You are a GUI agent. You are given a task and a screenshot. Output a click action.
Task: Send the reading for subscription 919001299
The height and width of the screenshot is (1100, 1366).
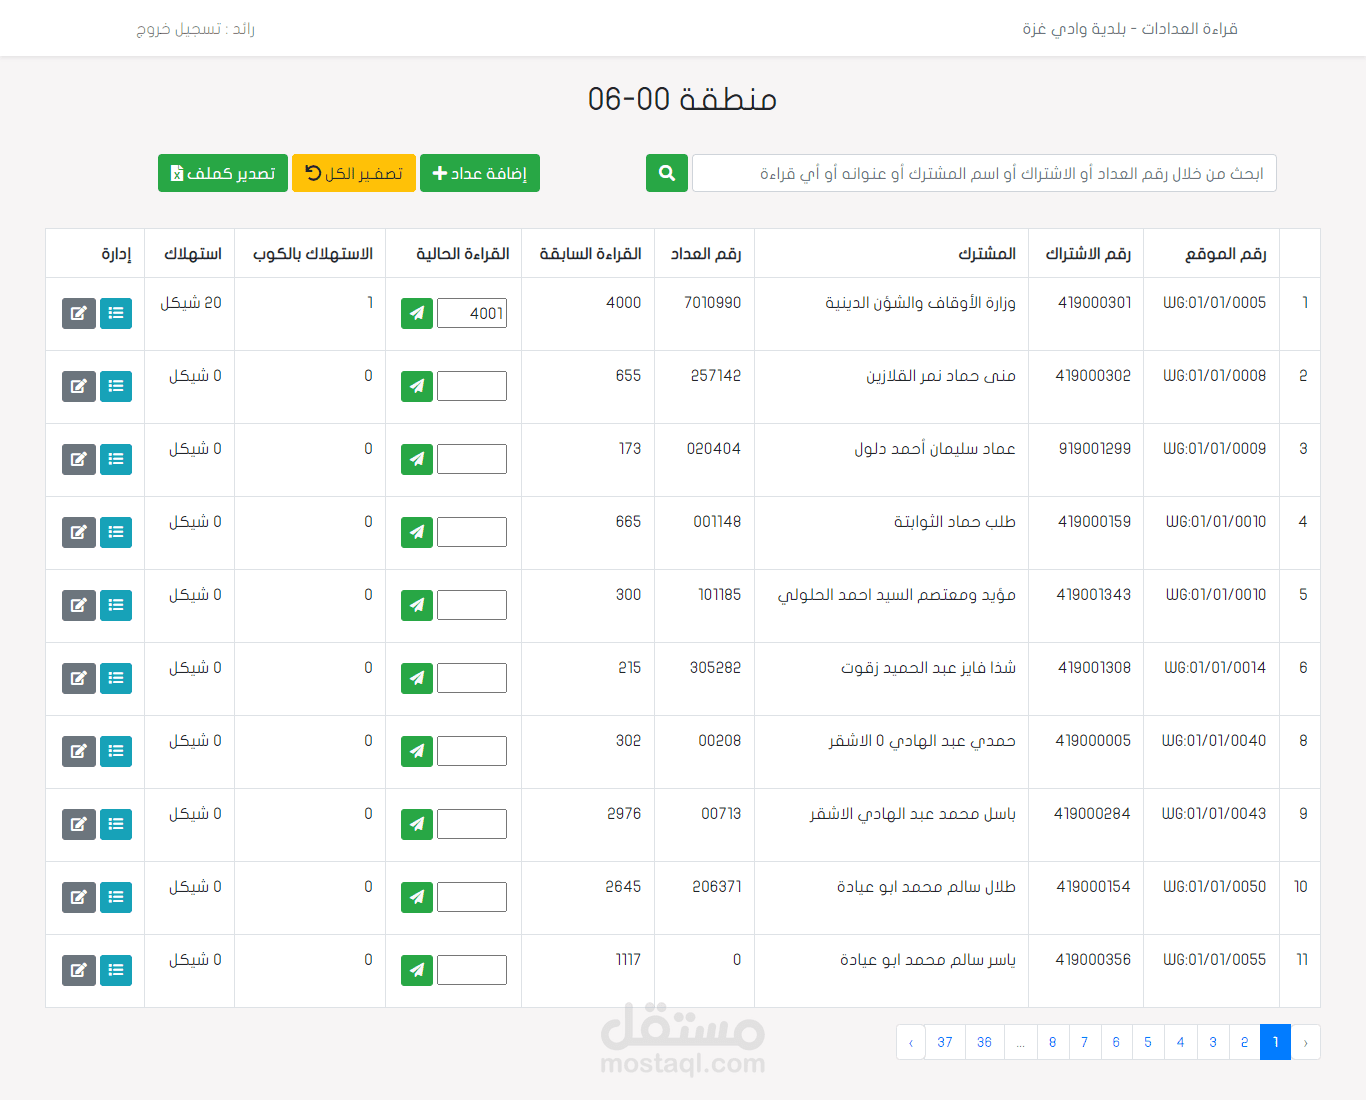[x=417, y=459]
